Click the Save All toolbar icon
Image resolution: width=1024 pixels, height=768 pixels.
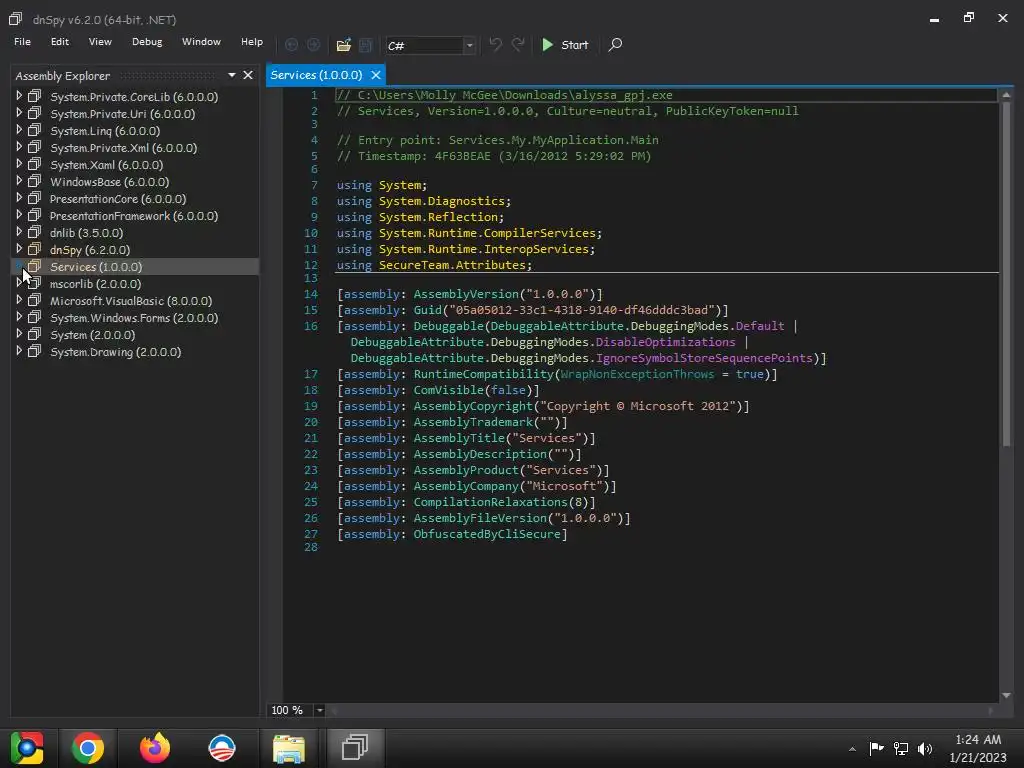coord(366,45)
